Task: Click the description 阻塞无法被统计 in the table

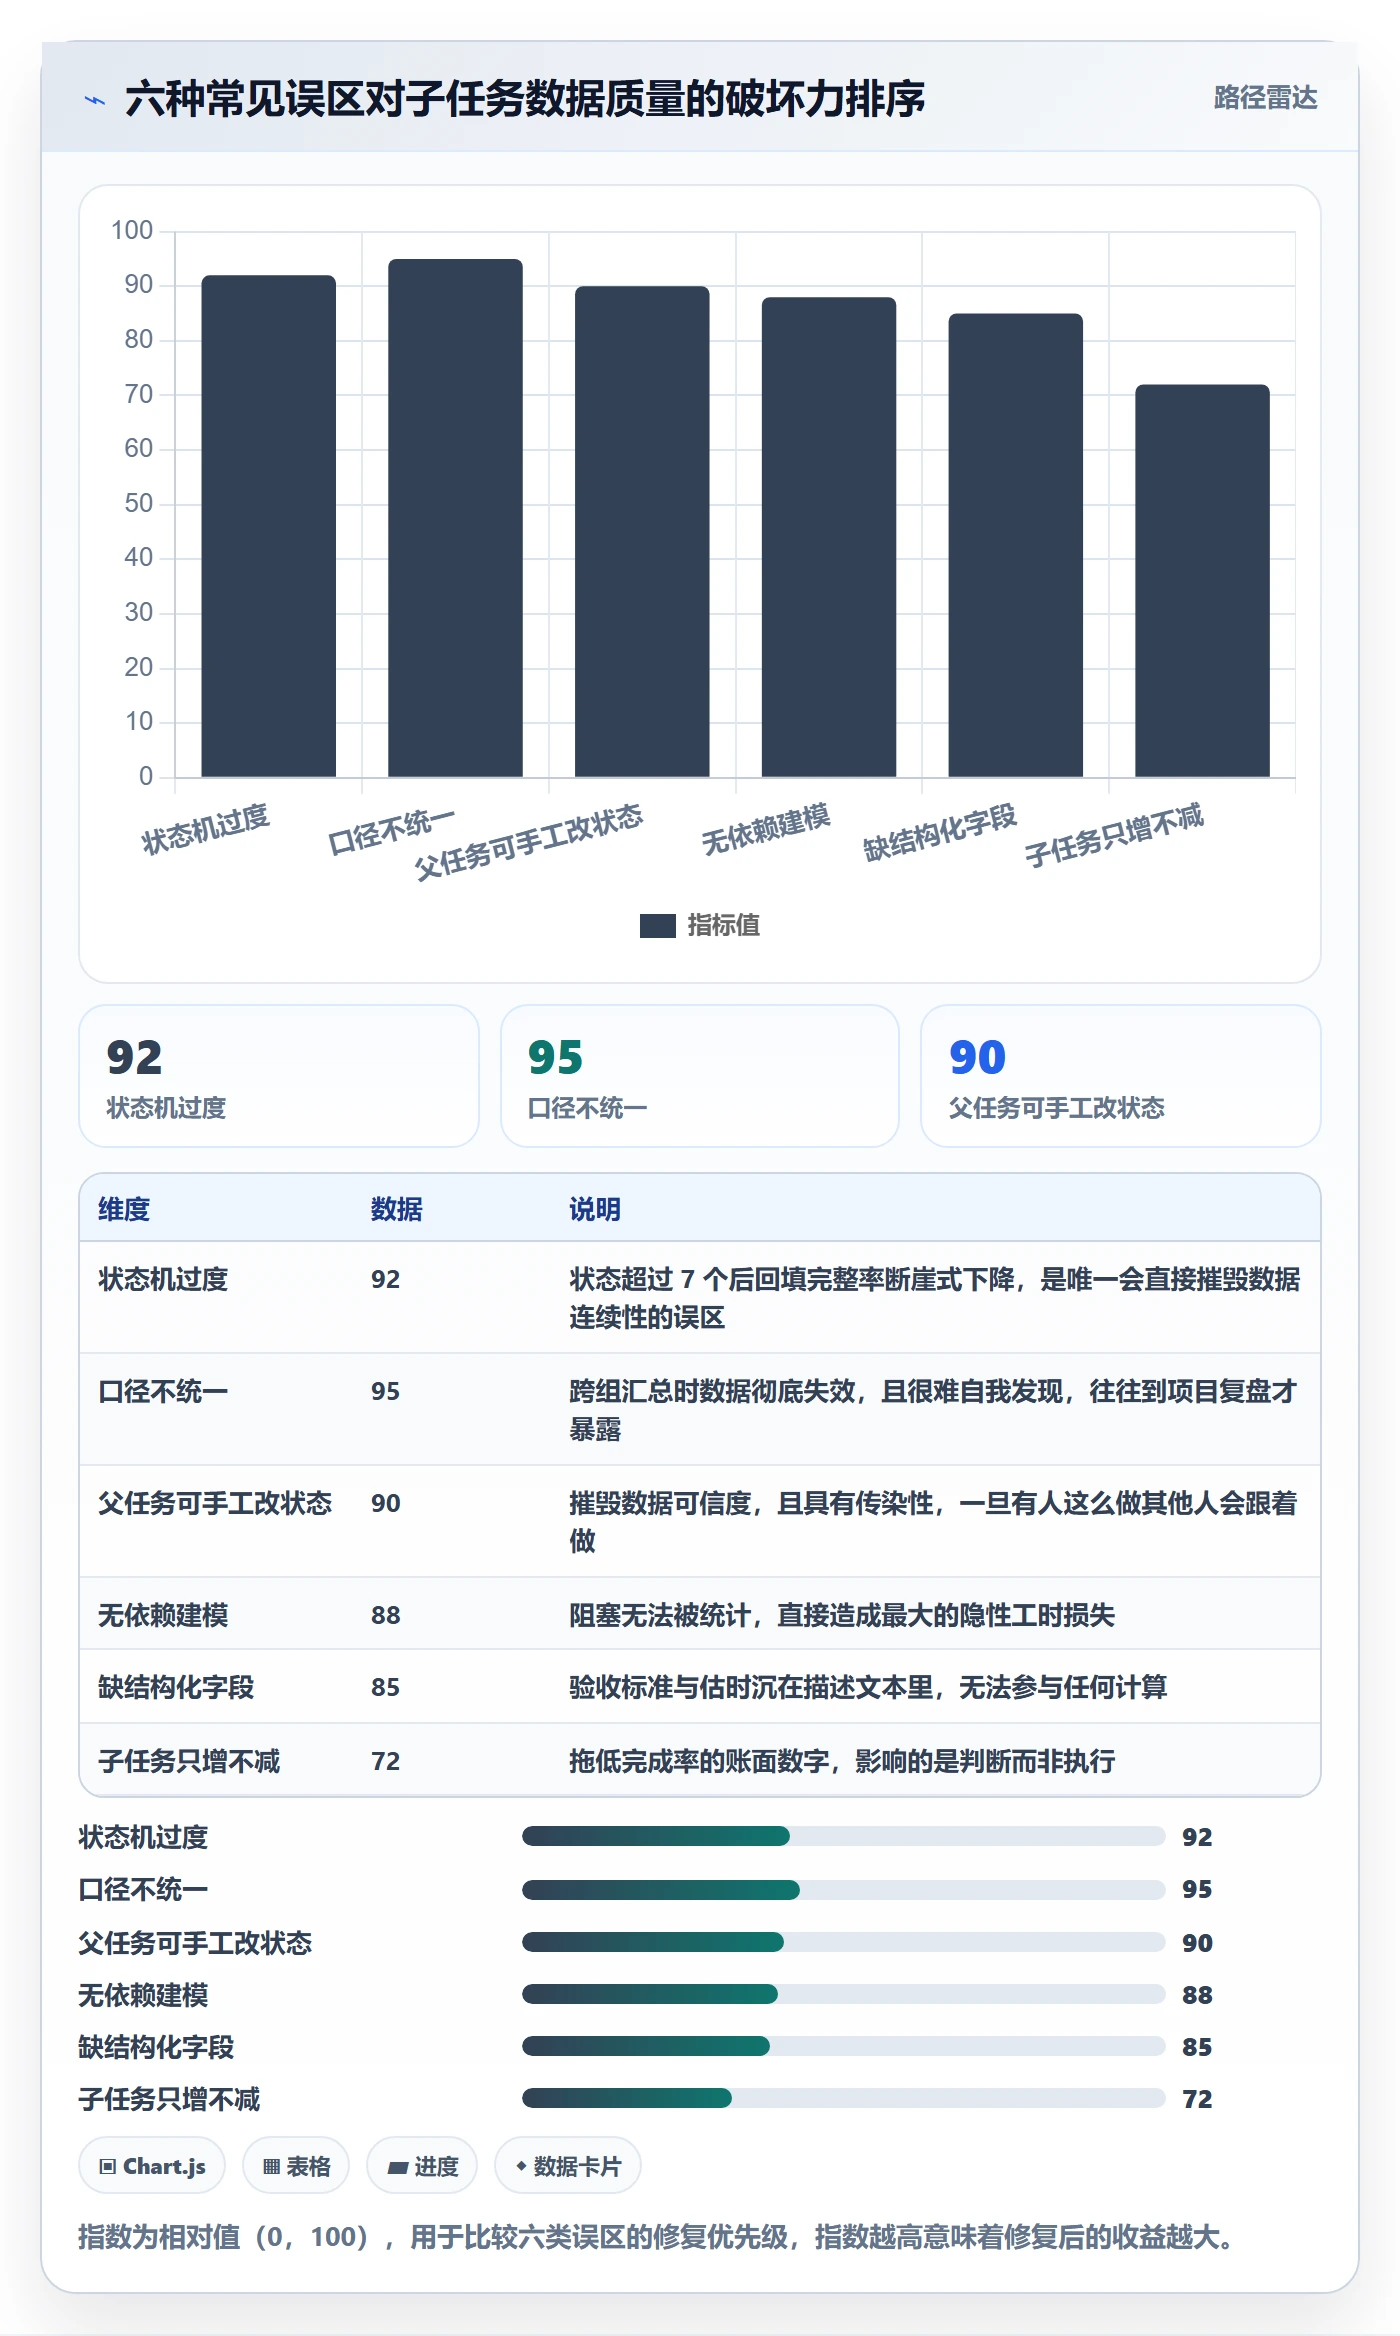Action: (842, 1615)
